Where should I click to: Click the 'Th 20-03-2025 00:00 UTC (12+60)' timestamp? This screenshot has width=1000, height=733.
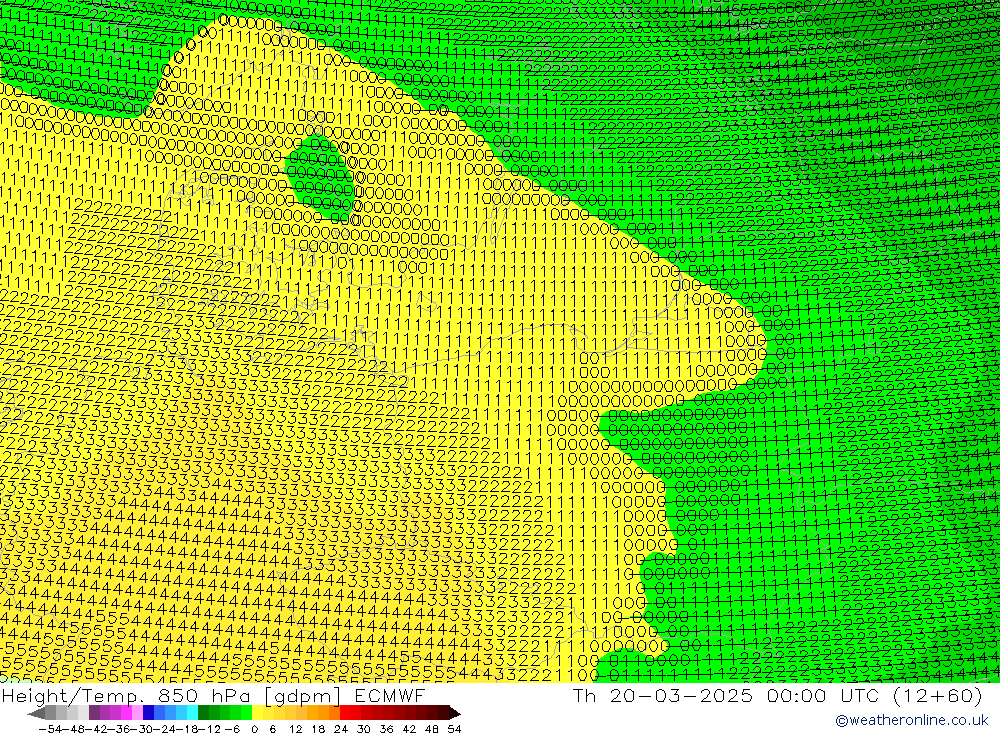(x=777, y=695)
